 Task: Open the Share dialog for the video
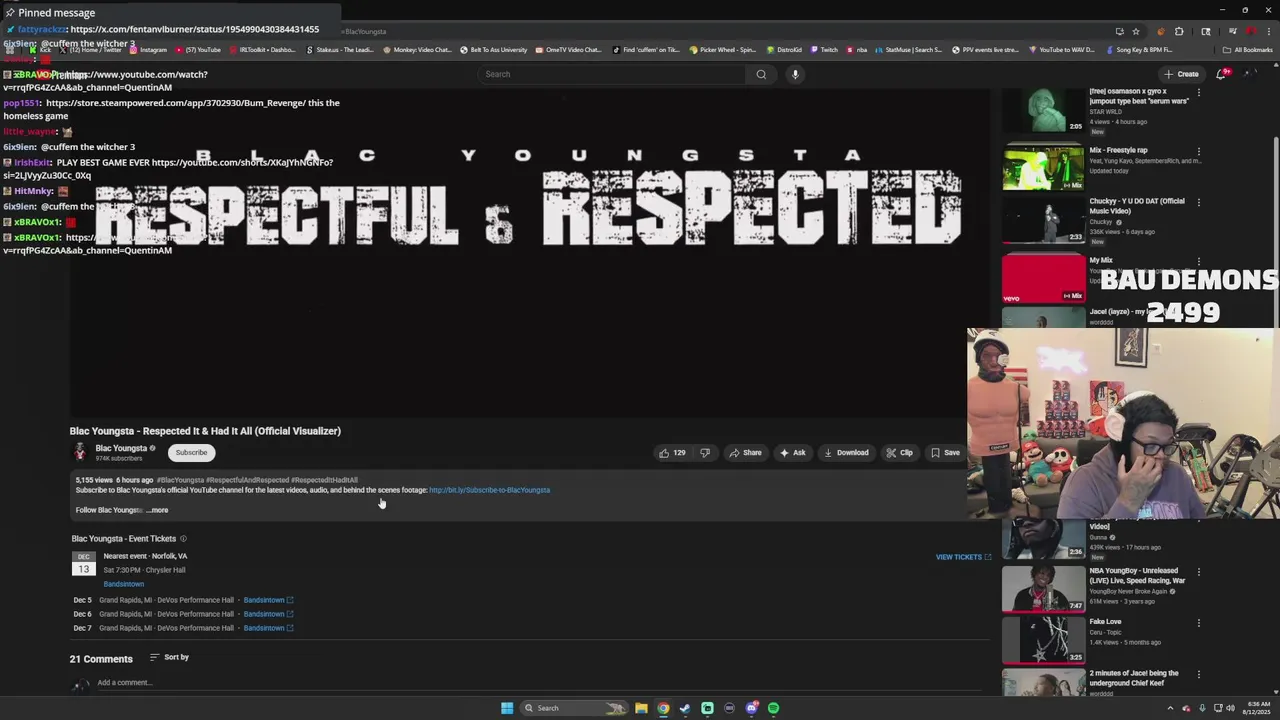pos(745,453)
